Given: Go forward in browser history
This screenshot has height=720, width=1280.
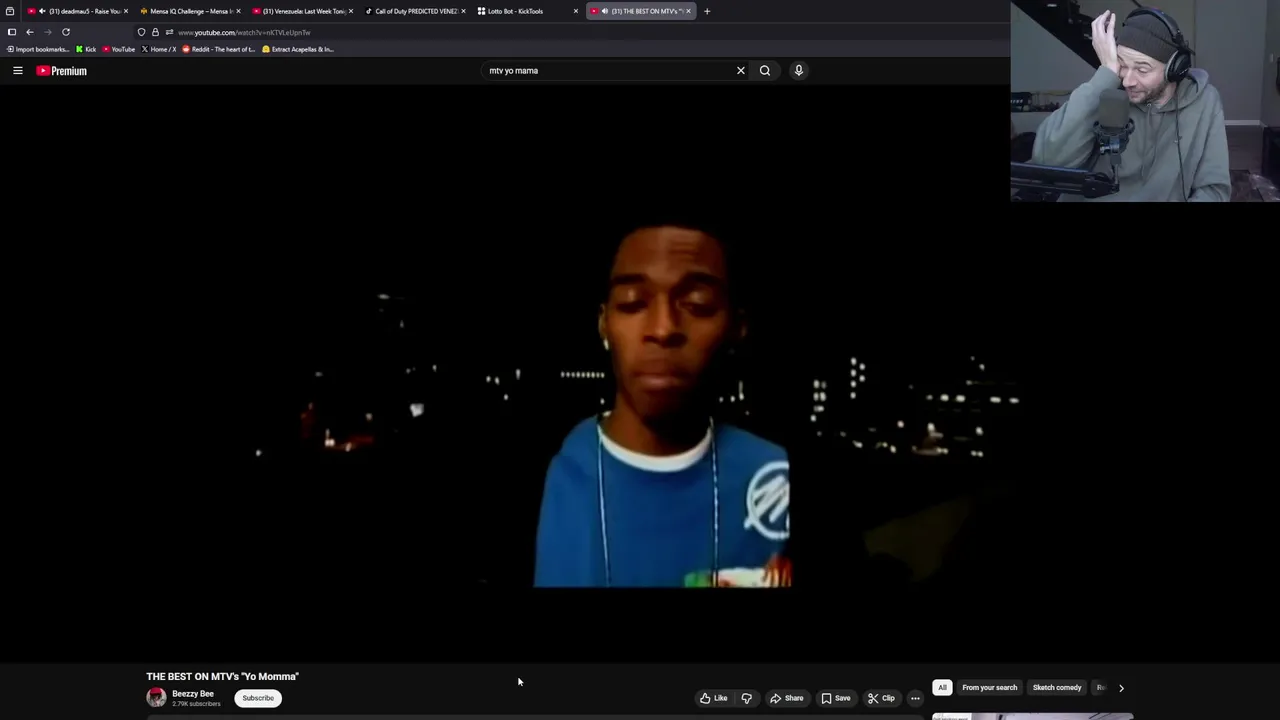Looking at the screenshot, I should tap(48, 32).
